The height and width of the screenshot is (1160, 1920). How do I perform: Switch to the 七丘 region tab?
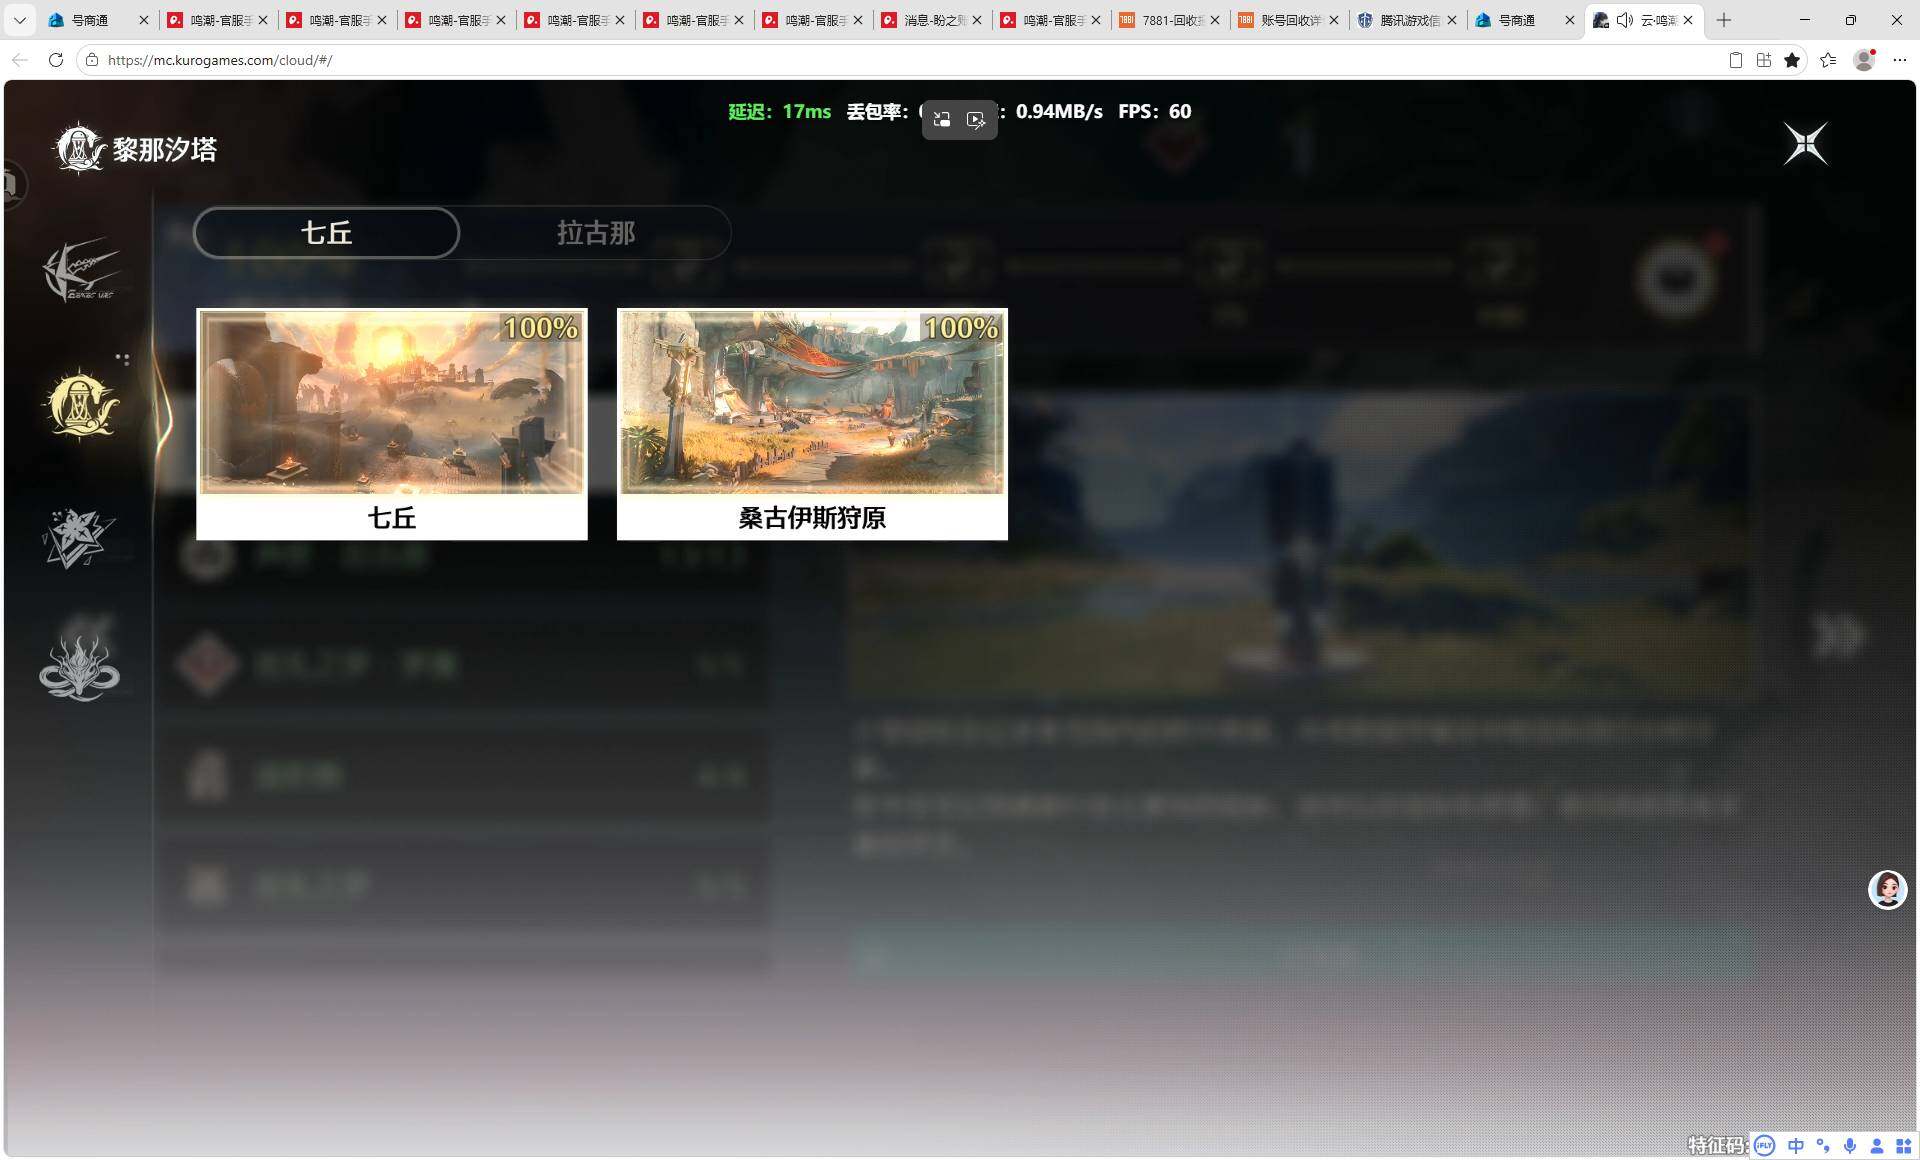pos(326,233)
